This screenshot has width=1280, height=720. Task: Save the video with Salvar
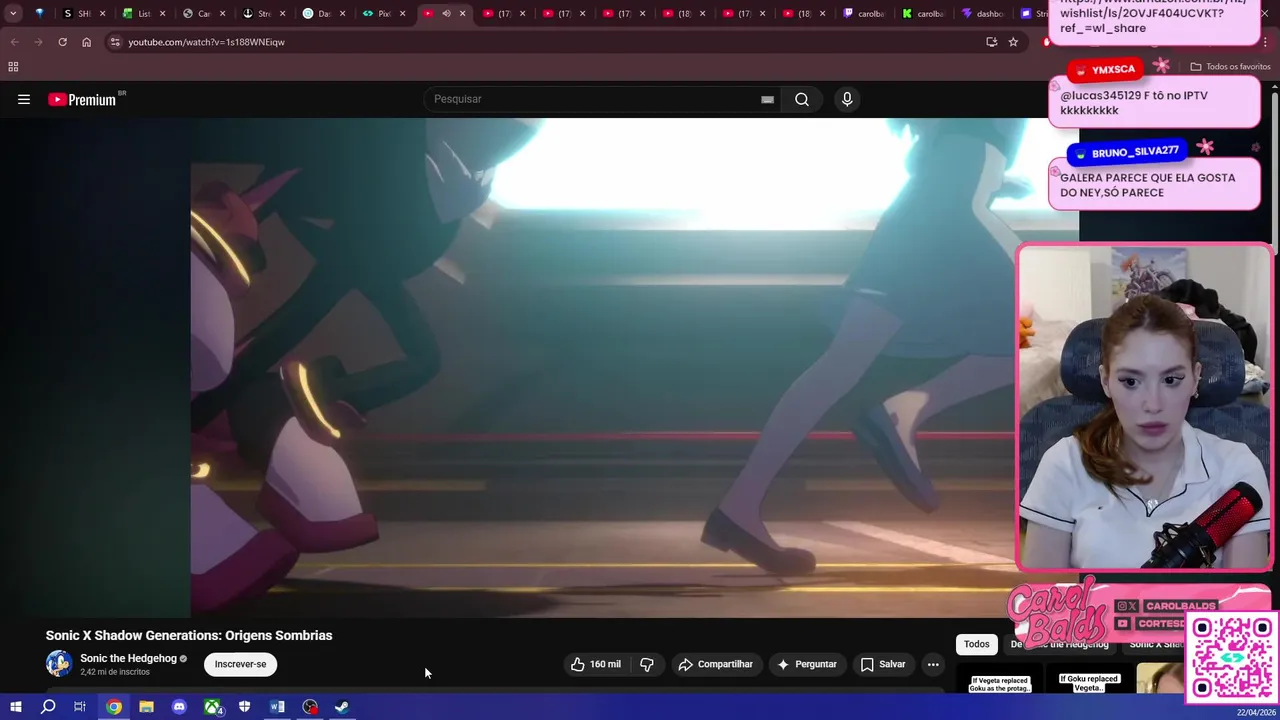click(883, 664)
